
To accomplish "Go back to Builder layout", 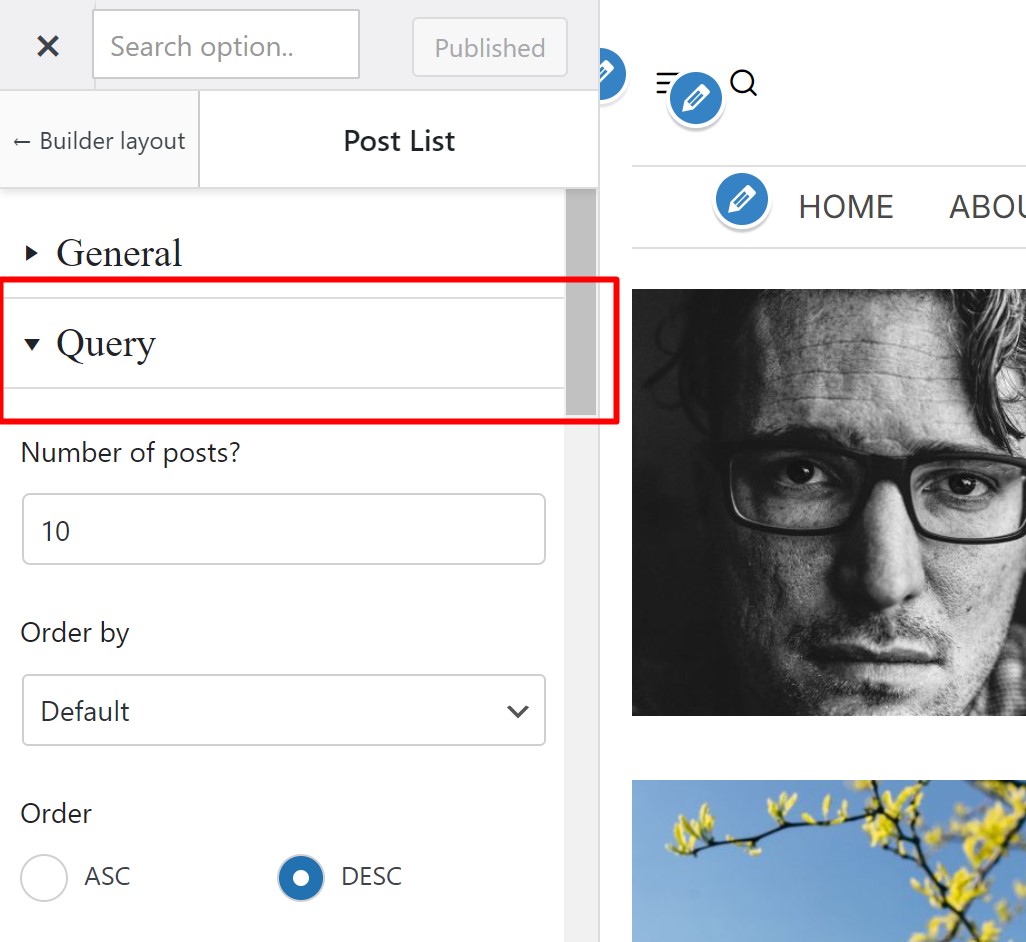I will click(99, 141).
